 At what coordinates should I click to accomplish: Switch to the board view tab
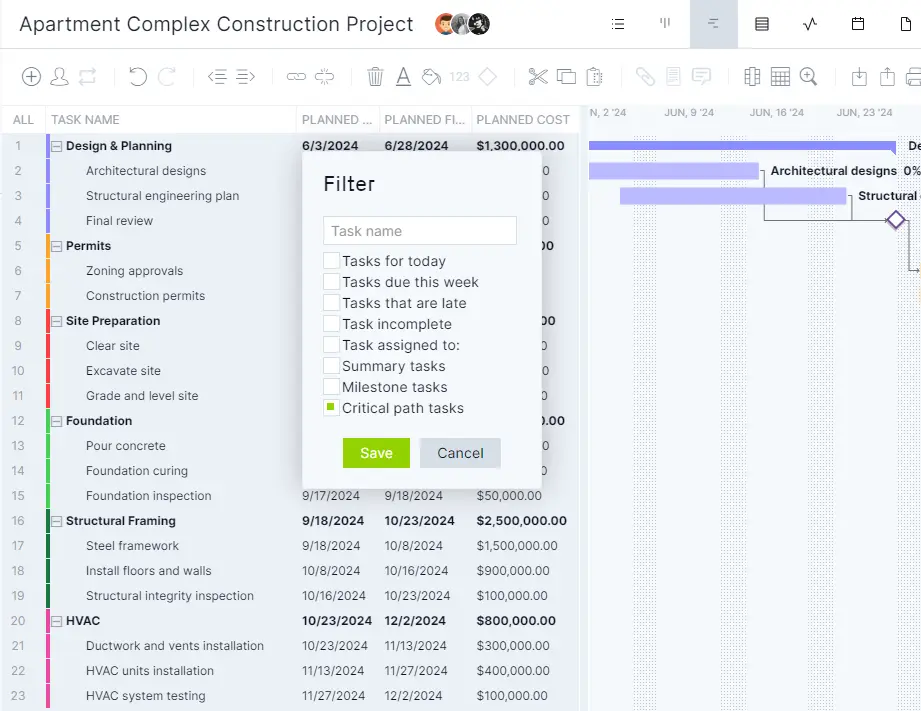click(x=665, y=24)
